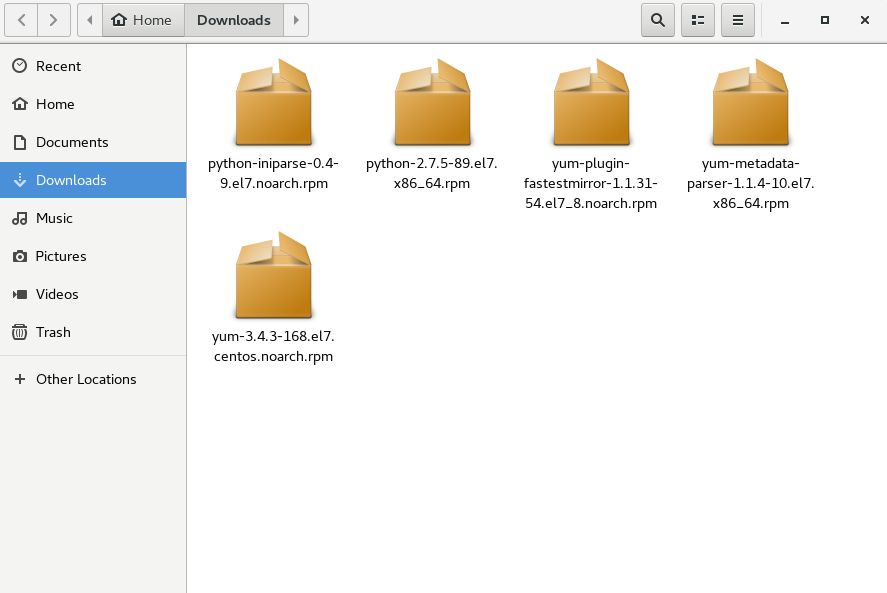The image size is (887, 593).
Task: Open Documents via sidebar label
Action: (x=72, y=142)
